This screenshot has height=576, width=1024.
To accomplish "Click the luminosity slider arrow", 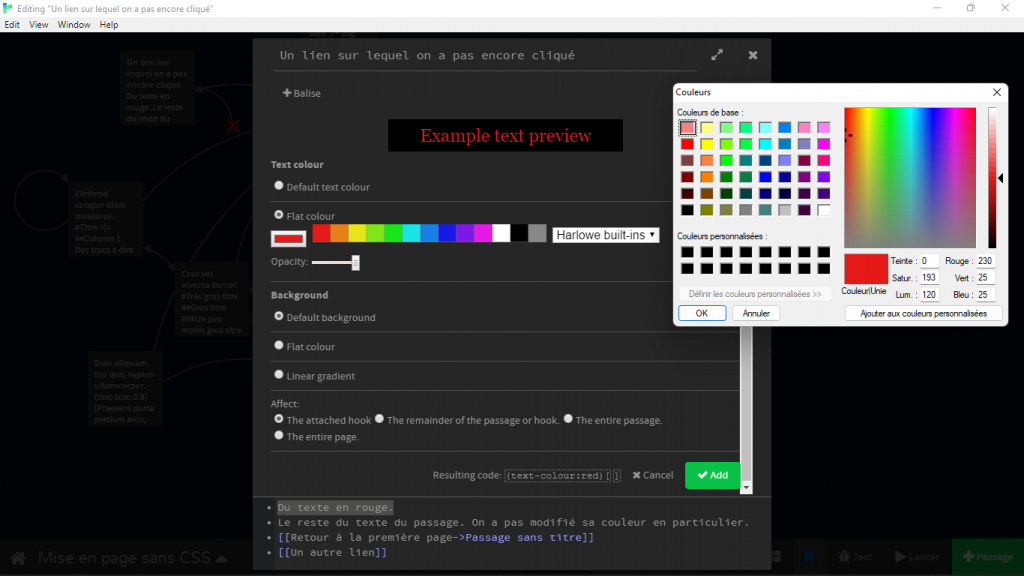I will [1000, 178].
